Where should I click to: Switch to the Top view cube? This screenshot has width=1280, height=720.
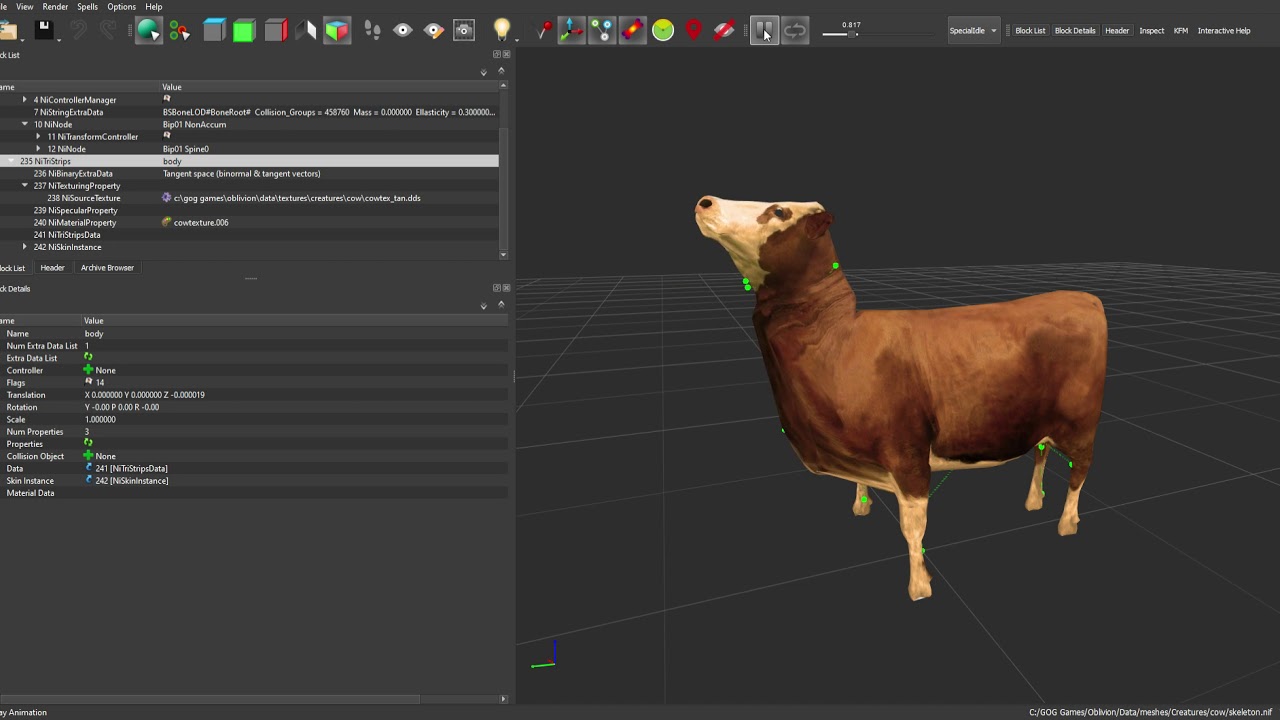click(x=213, y=31)
